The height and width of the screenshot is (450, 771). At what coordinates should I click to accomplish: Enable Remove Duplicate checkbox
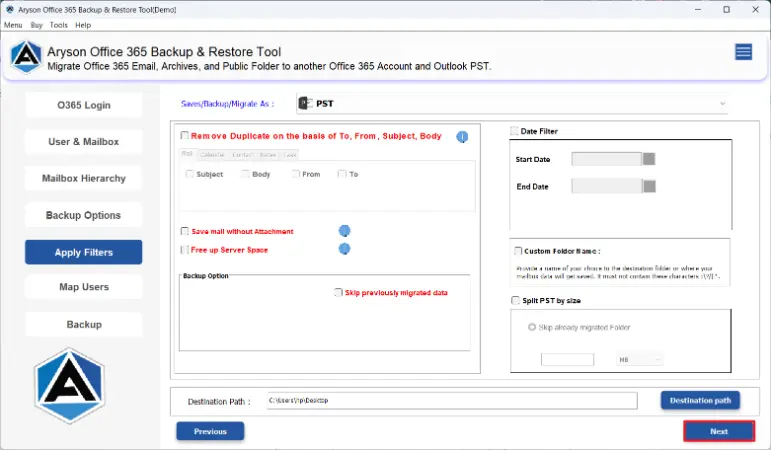pyautogui.click(x=184, y=135)
